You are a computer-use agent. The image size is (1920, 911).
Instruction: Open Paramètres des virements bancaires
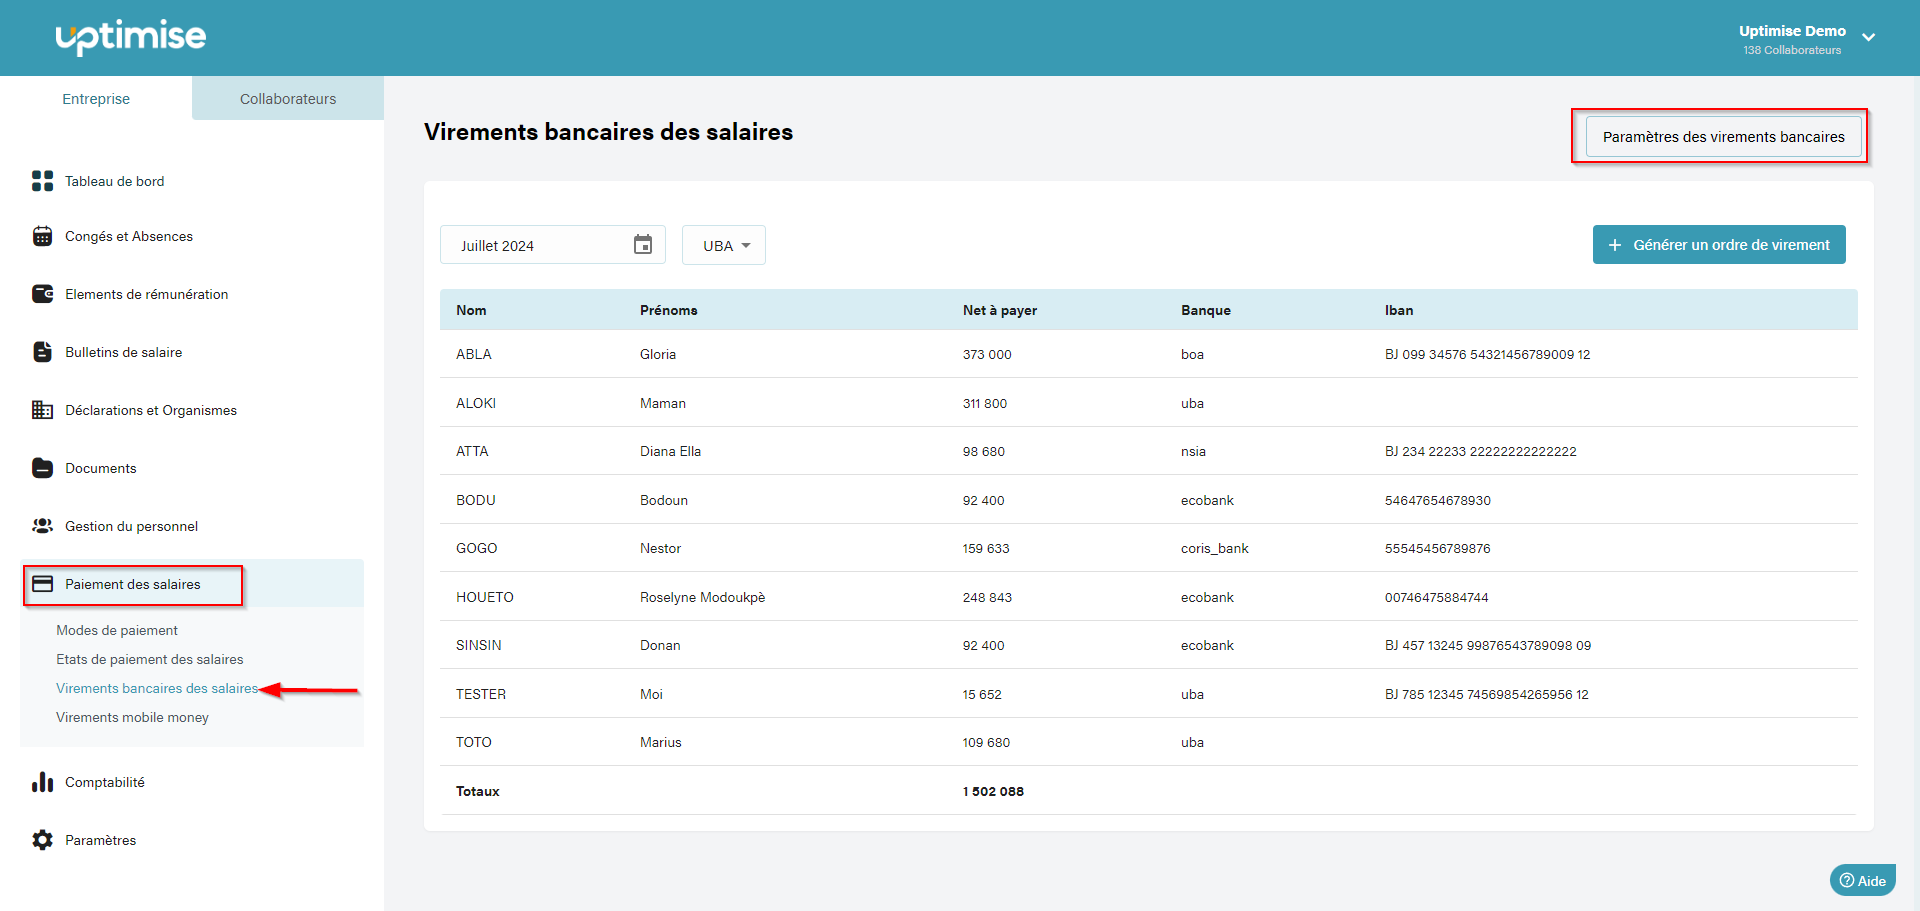pos(1722,137)
